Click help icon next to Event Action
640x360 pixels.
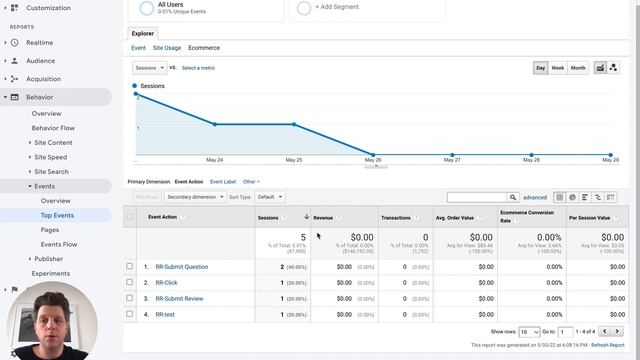click(182, 217)
